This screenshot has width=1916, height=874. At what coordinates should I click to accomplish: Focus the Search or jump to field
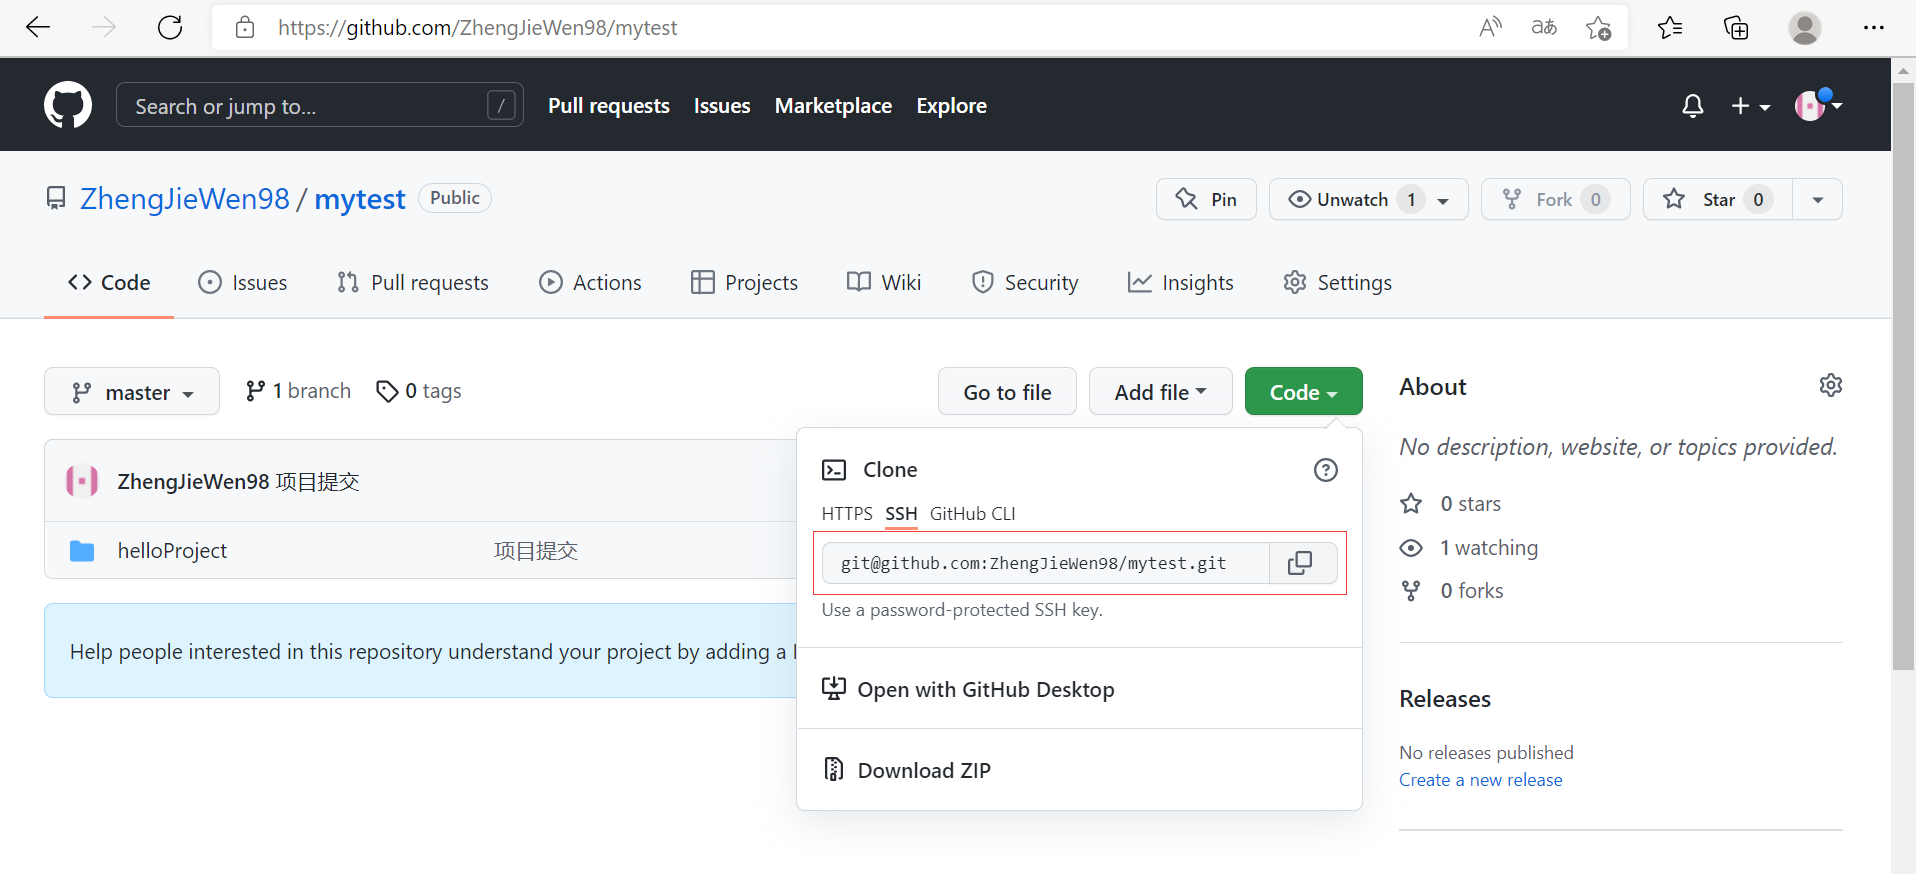click(320, 105)
